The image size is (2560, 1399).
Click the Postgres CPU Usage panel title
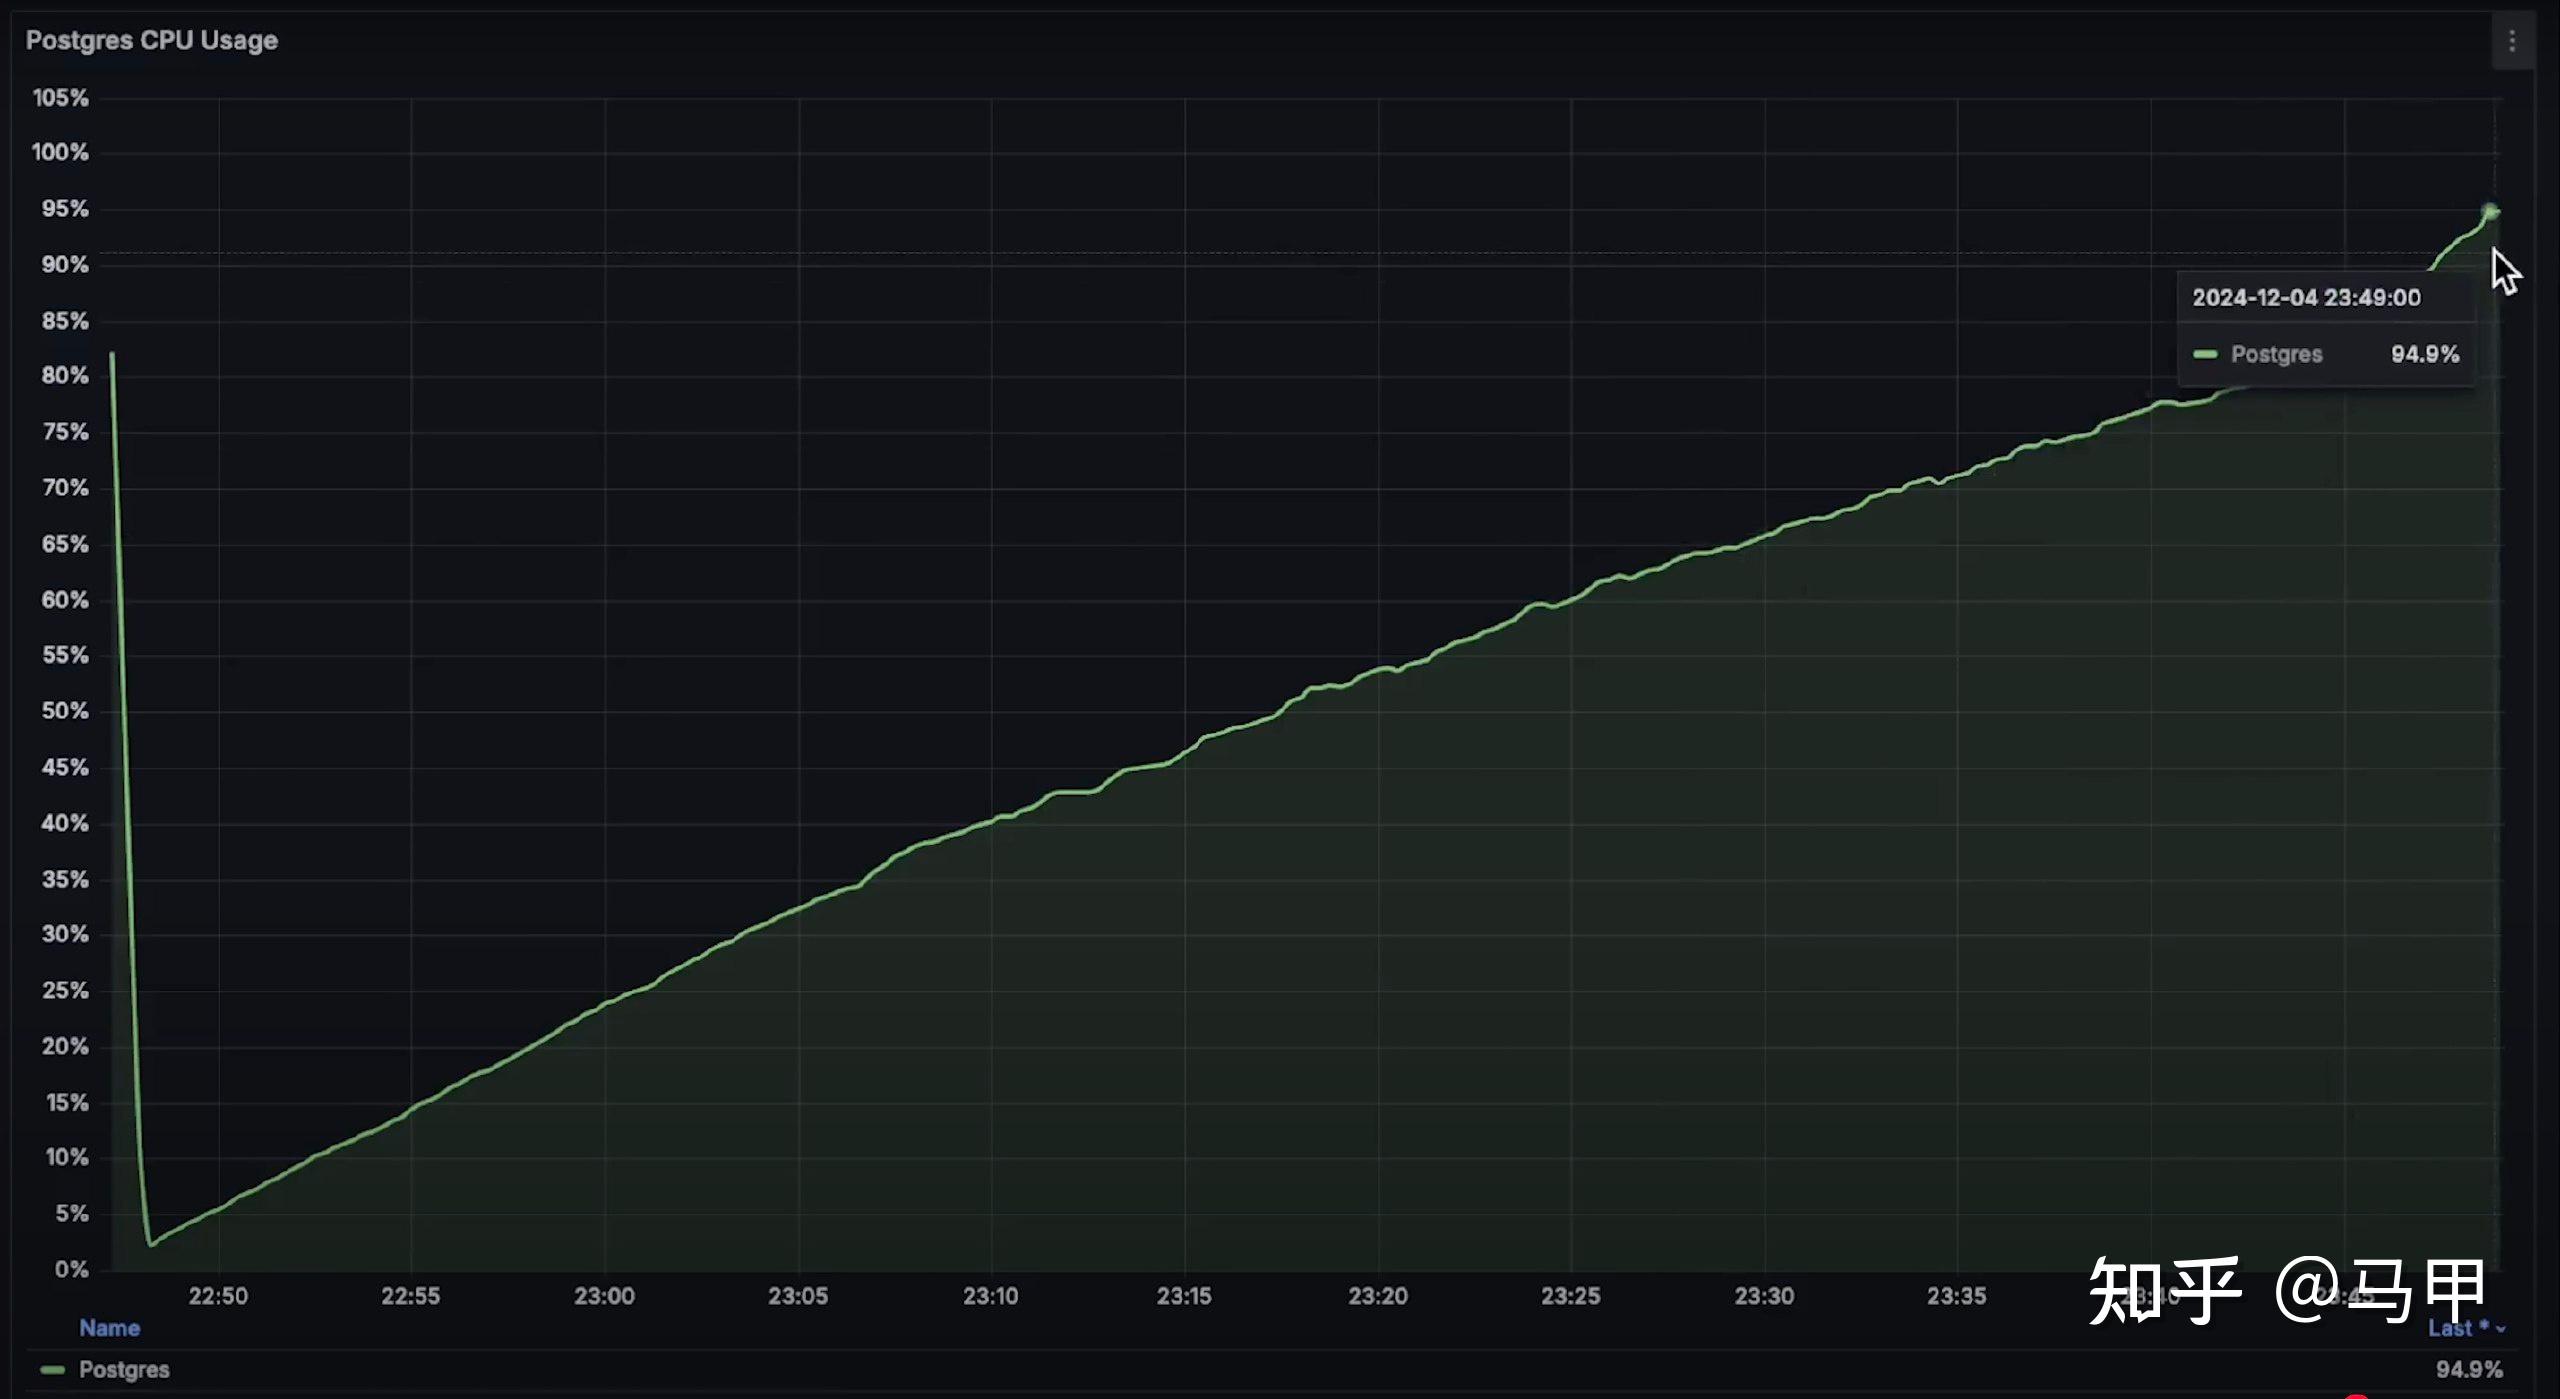tap(152, 40)
